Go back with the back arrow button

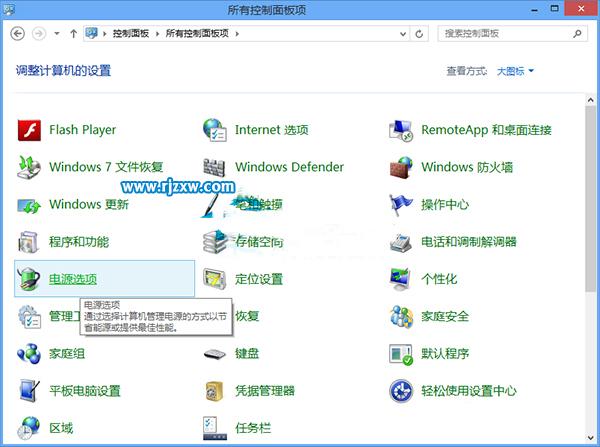pos(17,34)
